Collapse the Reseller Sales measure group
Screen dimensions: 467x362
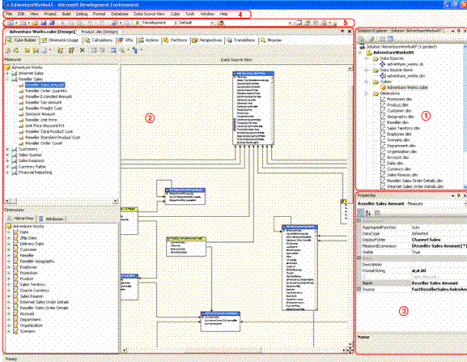8,79
